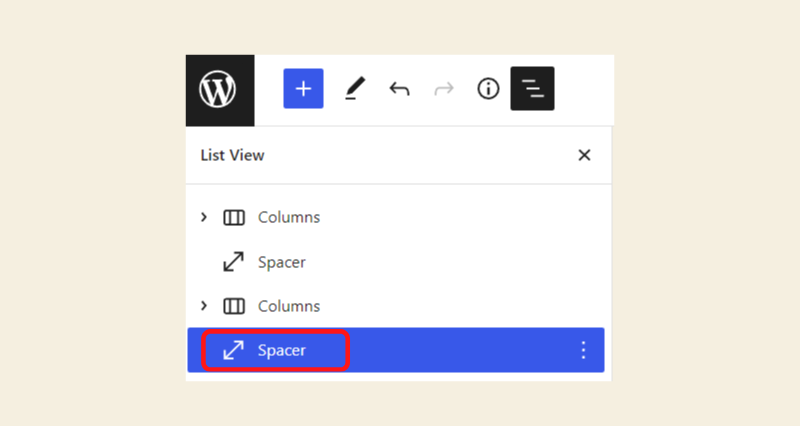Open the block inserter plus button
The image size is (800, 426).
(x=303, y=89)
